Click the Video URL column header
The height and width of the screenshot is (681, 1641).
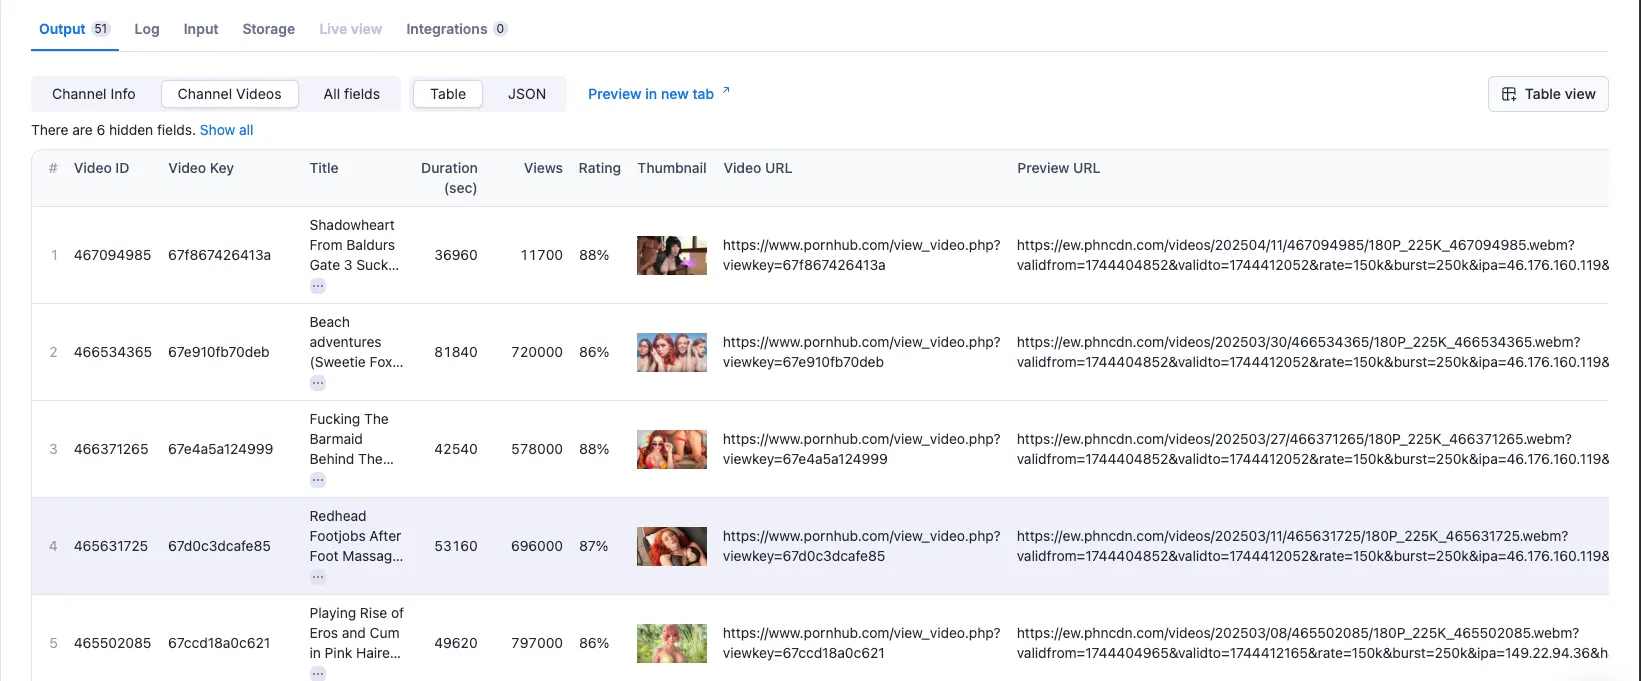click(757, 168)
